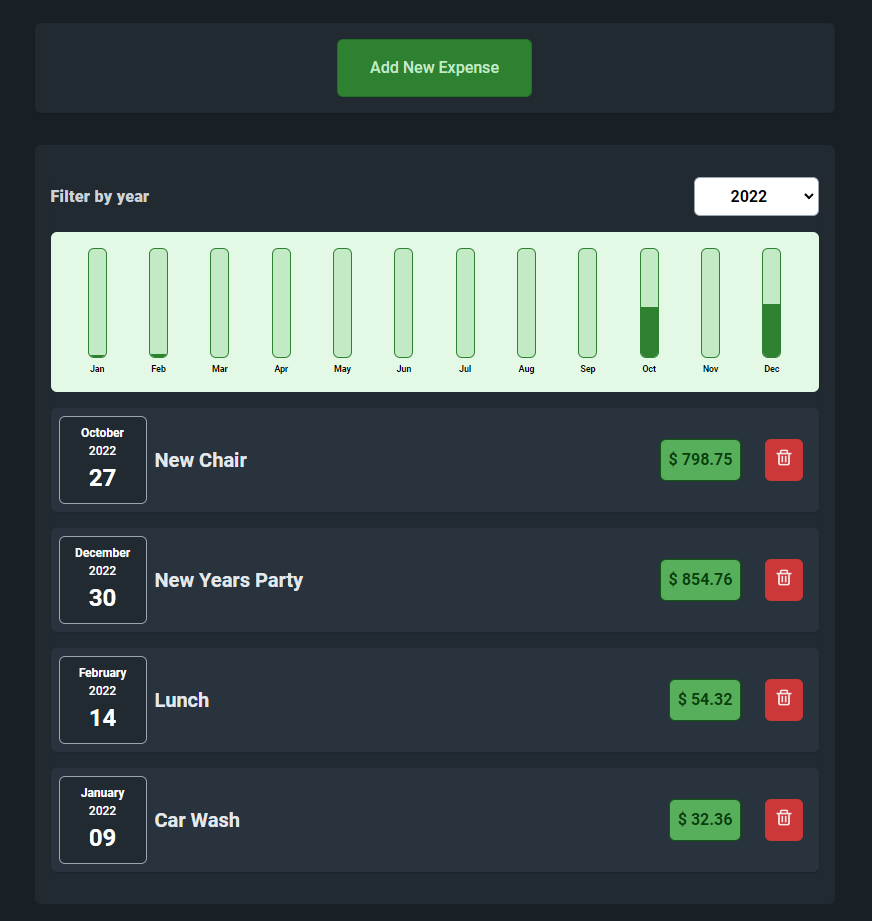Click the Add New Expense button
The image size is (872, 921).
tap(434, 68)
